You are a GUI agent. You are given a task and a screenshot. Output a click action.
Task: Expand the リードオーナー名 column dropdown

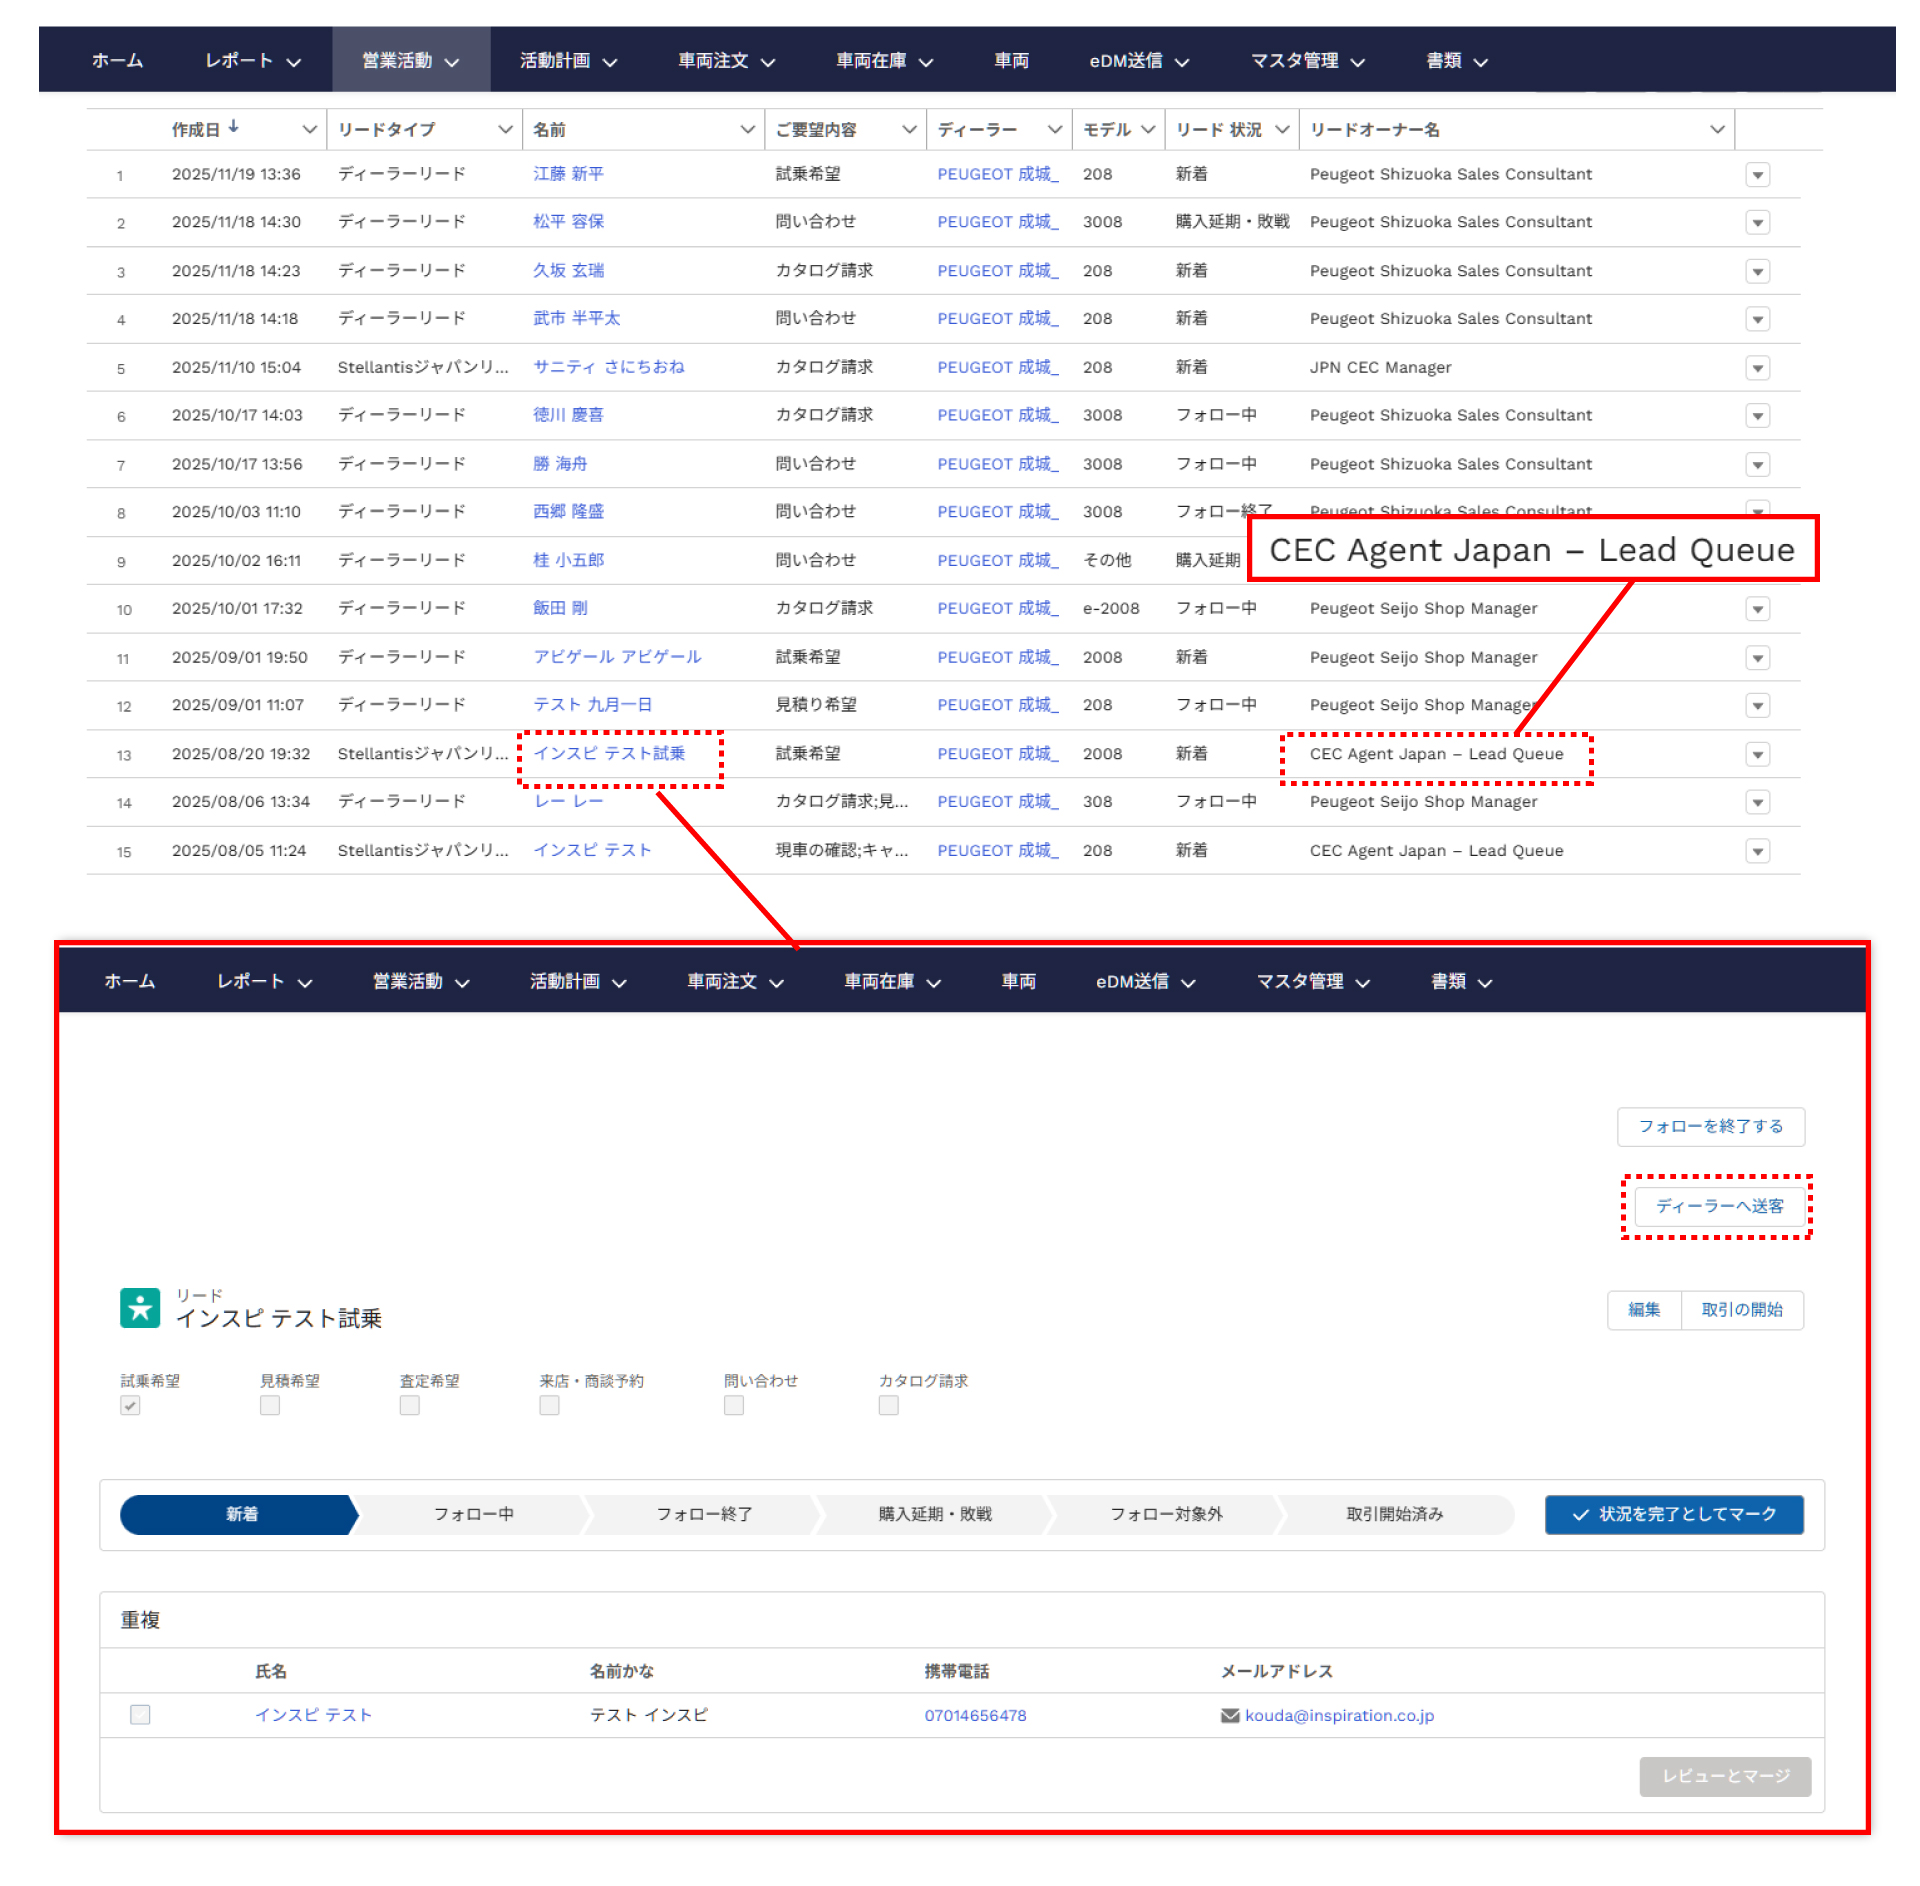1716,130
